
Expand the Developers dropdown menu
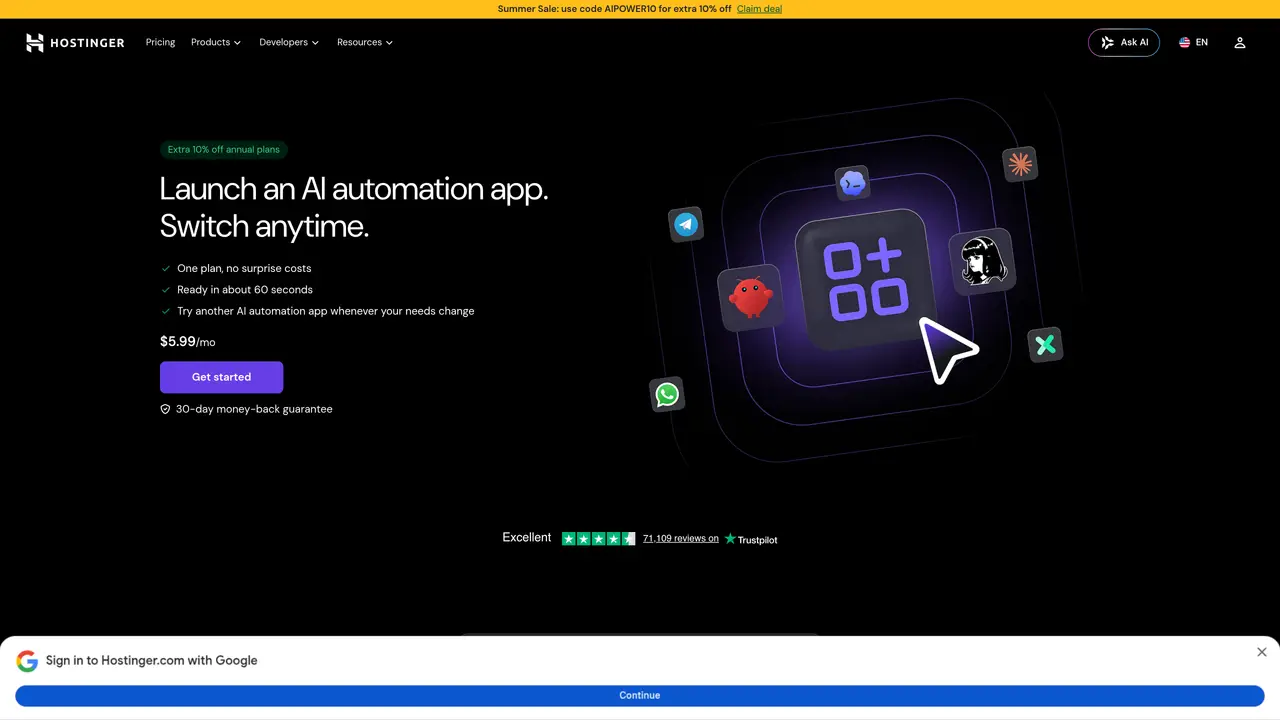point(289,42)
